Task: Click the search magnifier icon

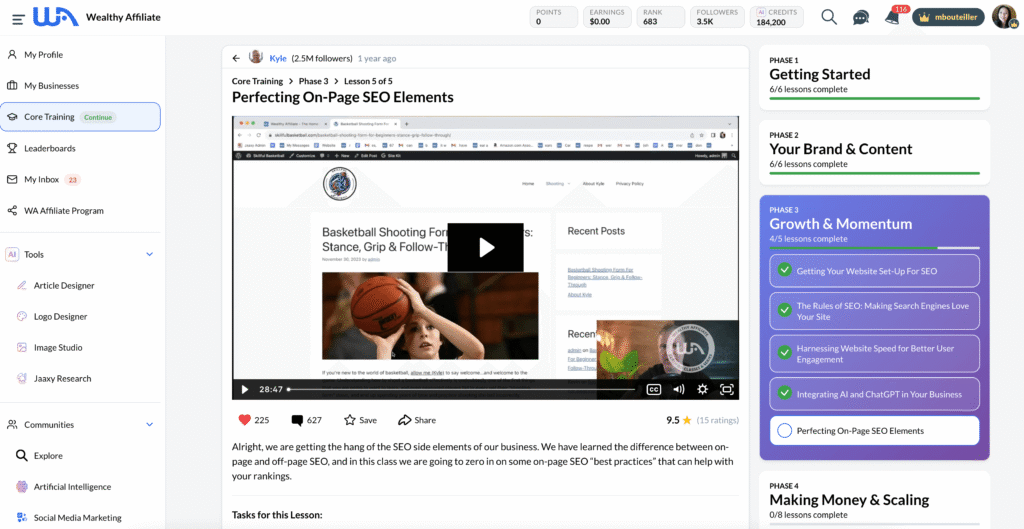Action: (x=829, y=17)
